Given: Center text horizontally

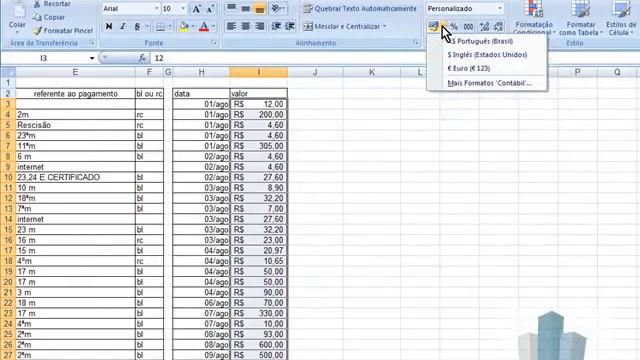Looking at the screenshot, I should point(245,27).
